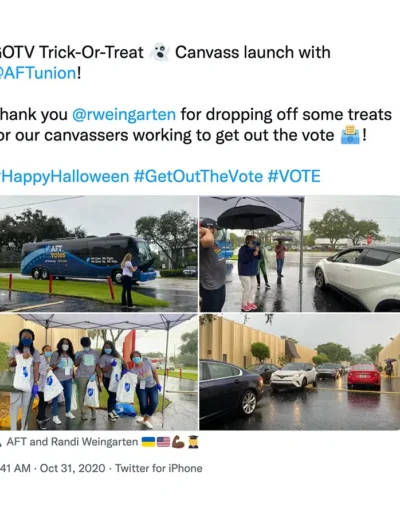Click the US flag emoji
Viewport: 400px width, 516px height.
[x=163, y=442]
